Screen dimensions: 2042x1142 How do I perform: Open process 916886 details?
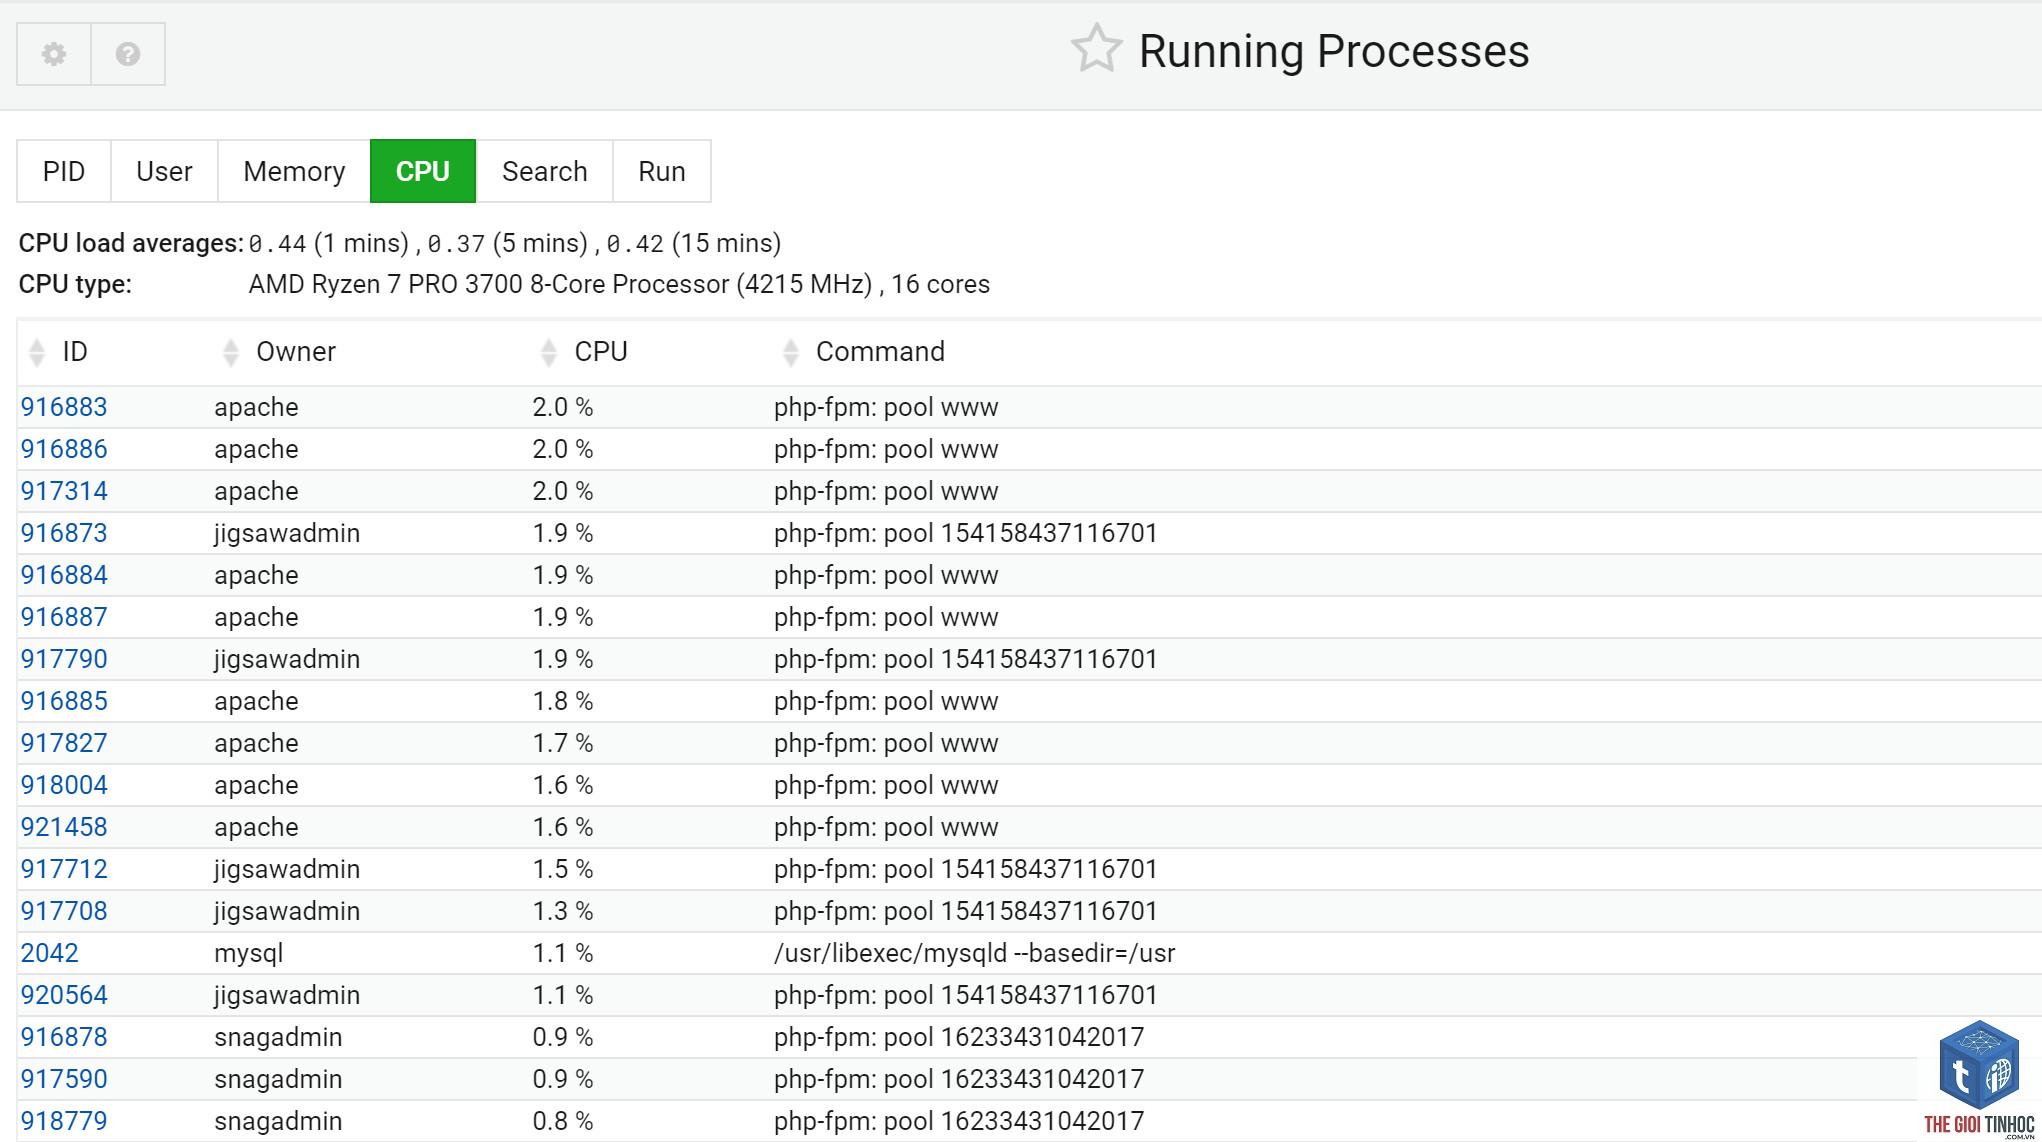[x=64, y=449]
